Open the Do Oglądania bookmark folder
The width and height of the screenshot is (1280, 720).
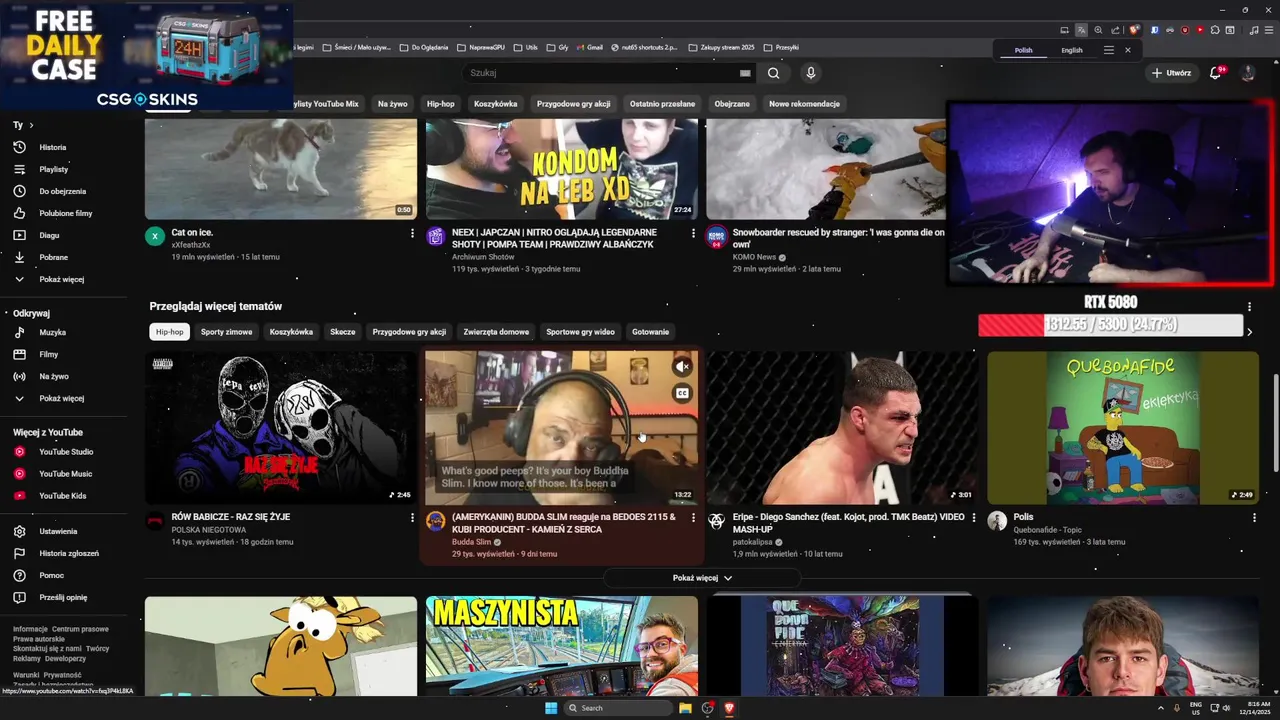pyautogui.click(x=424, y=47)
